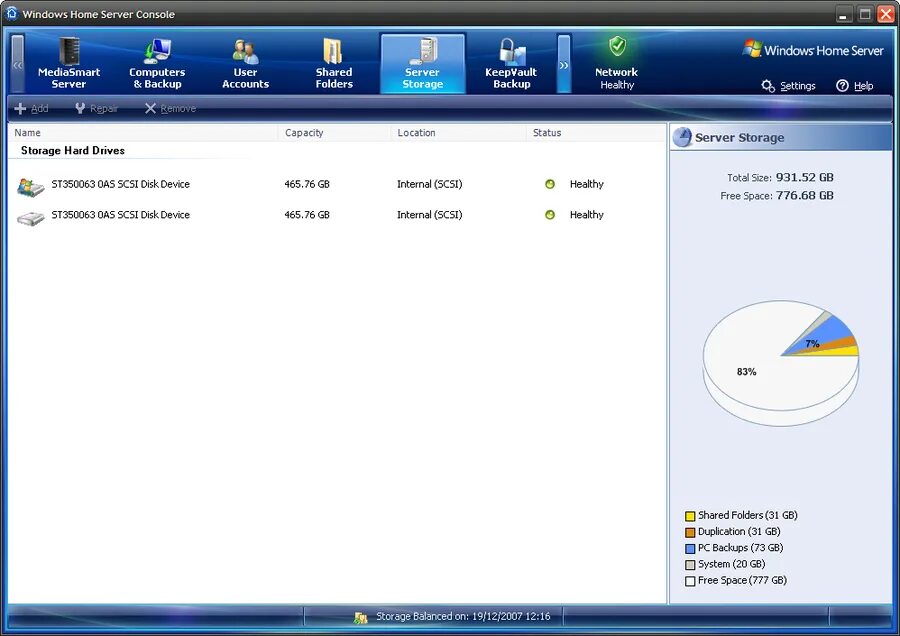This screenshot has height=636, width=900.
Task: Switch to Computers & Backup tab
Action: [157, 63]
